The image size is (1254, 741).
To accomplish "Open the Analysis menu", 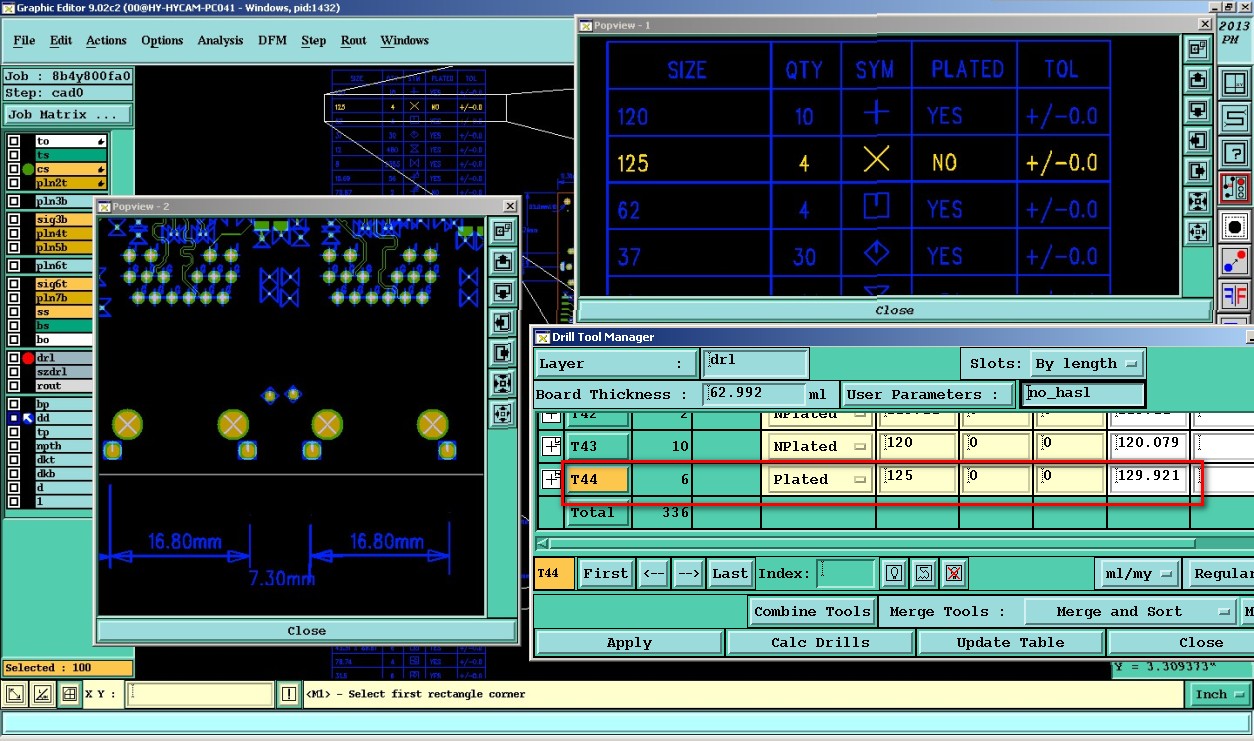I will point(220,41).
